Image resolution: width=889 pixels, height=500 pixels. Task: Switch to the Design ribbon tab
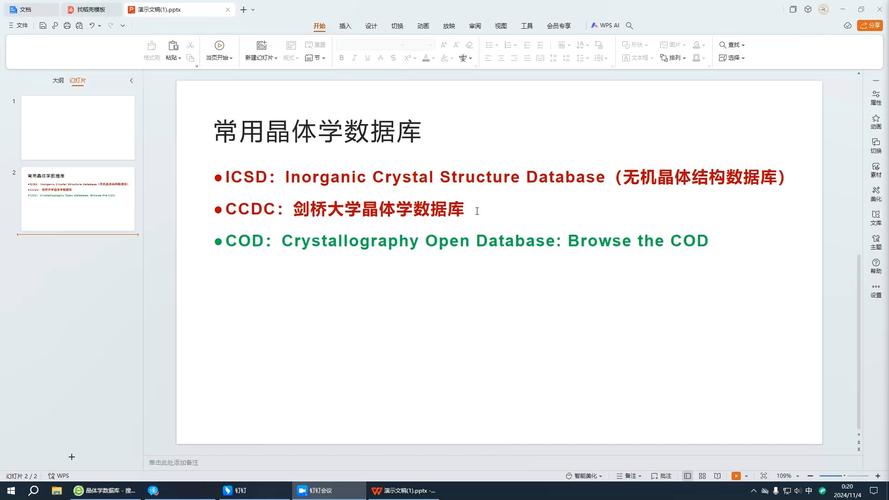click(371, 26)
